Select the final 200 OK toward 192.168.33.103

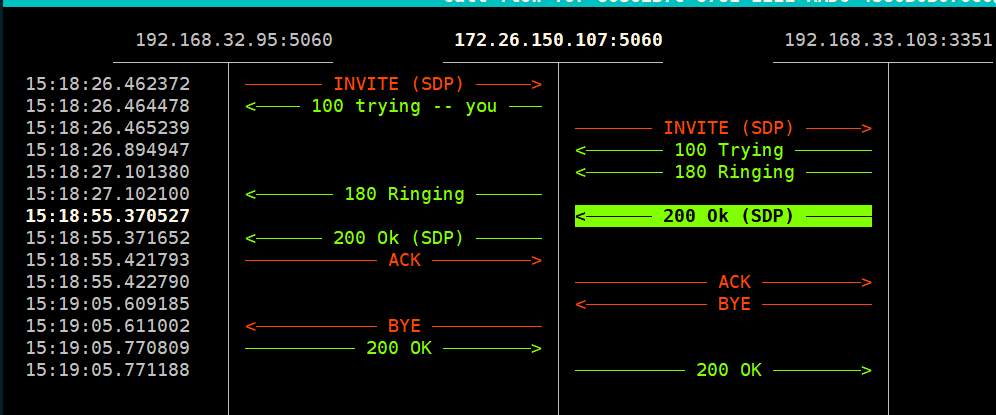728,370
